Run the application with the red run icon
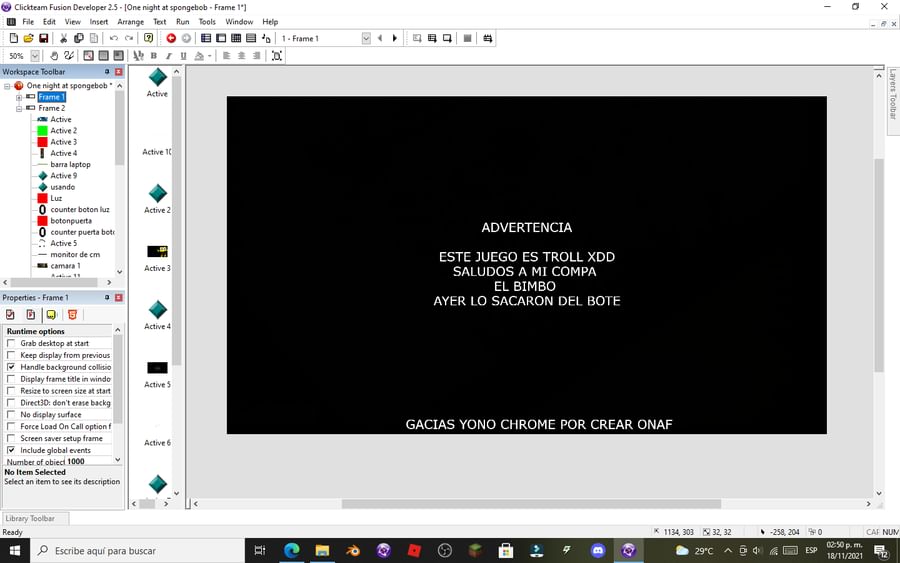 (171, 38)
